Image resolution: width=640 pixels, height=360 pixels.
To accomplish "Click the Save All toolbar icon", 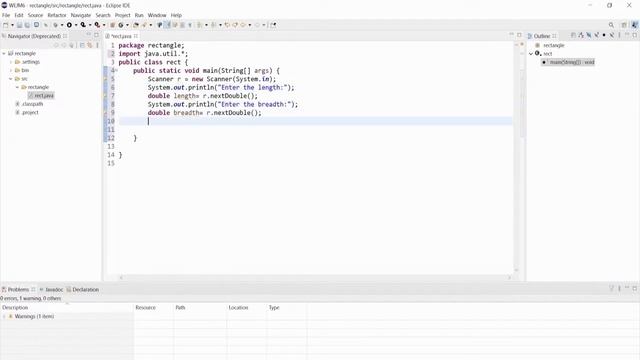I will pyautogui.click(x=27, y=25).
